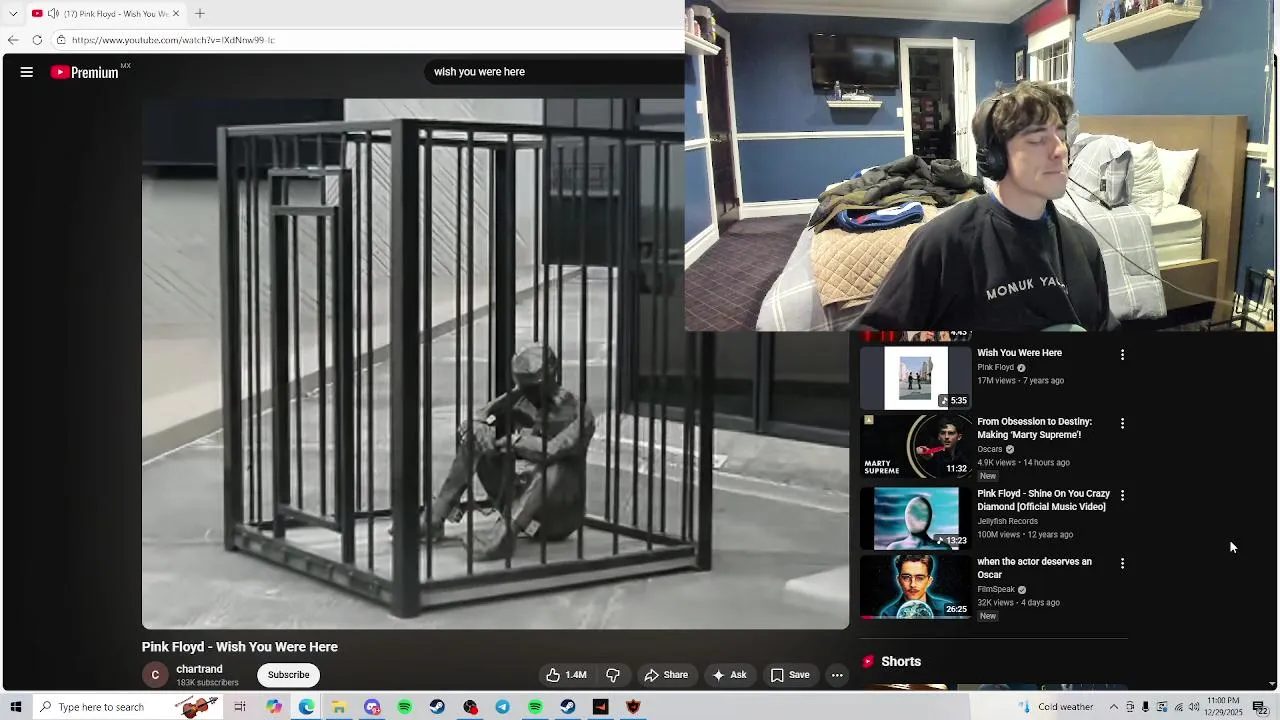Show hidden system tray icons
Viewport: 1280px width, 720px height.
(x=1113, y=707)
